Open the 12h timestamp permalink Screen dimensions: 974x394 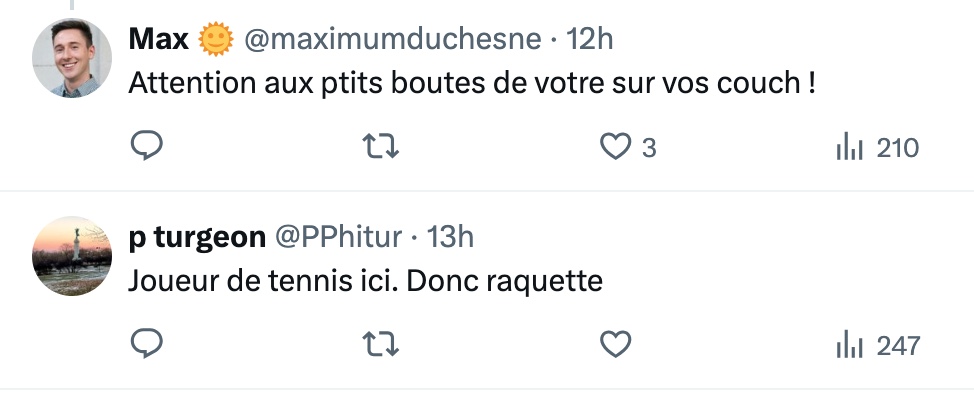[x=589, y=40]
